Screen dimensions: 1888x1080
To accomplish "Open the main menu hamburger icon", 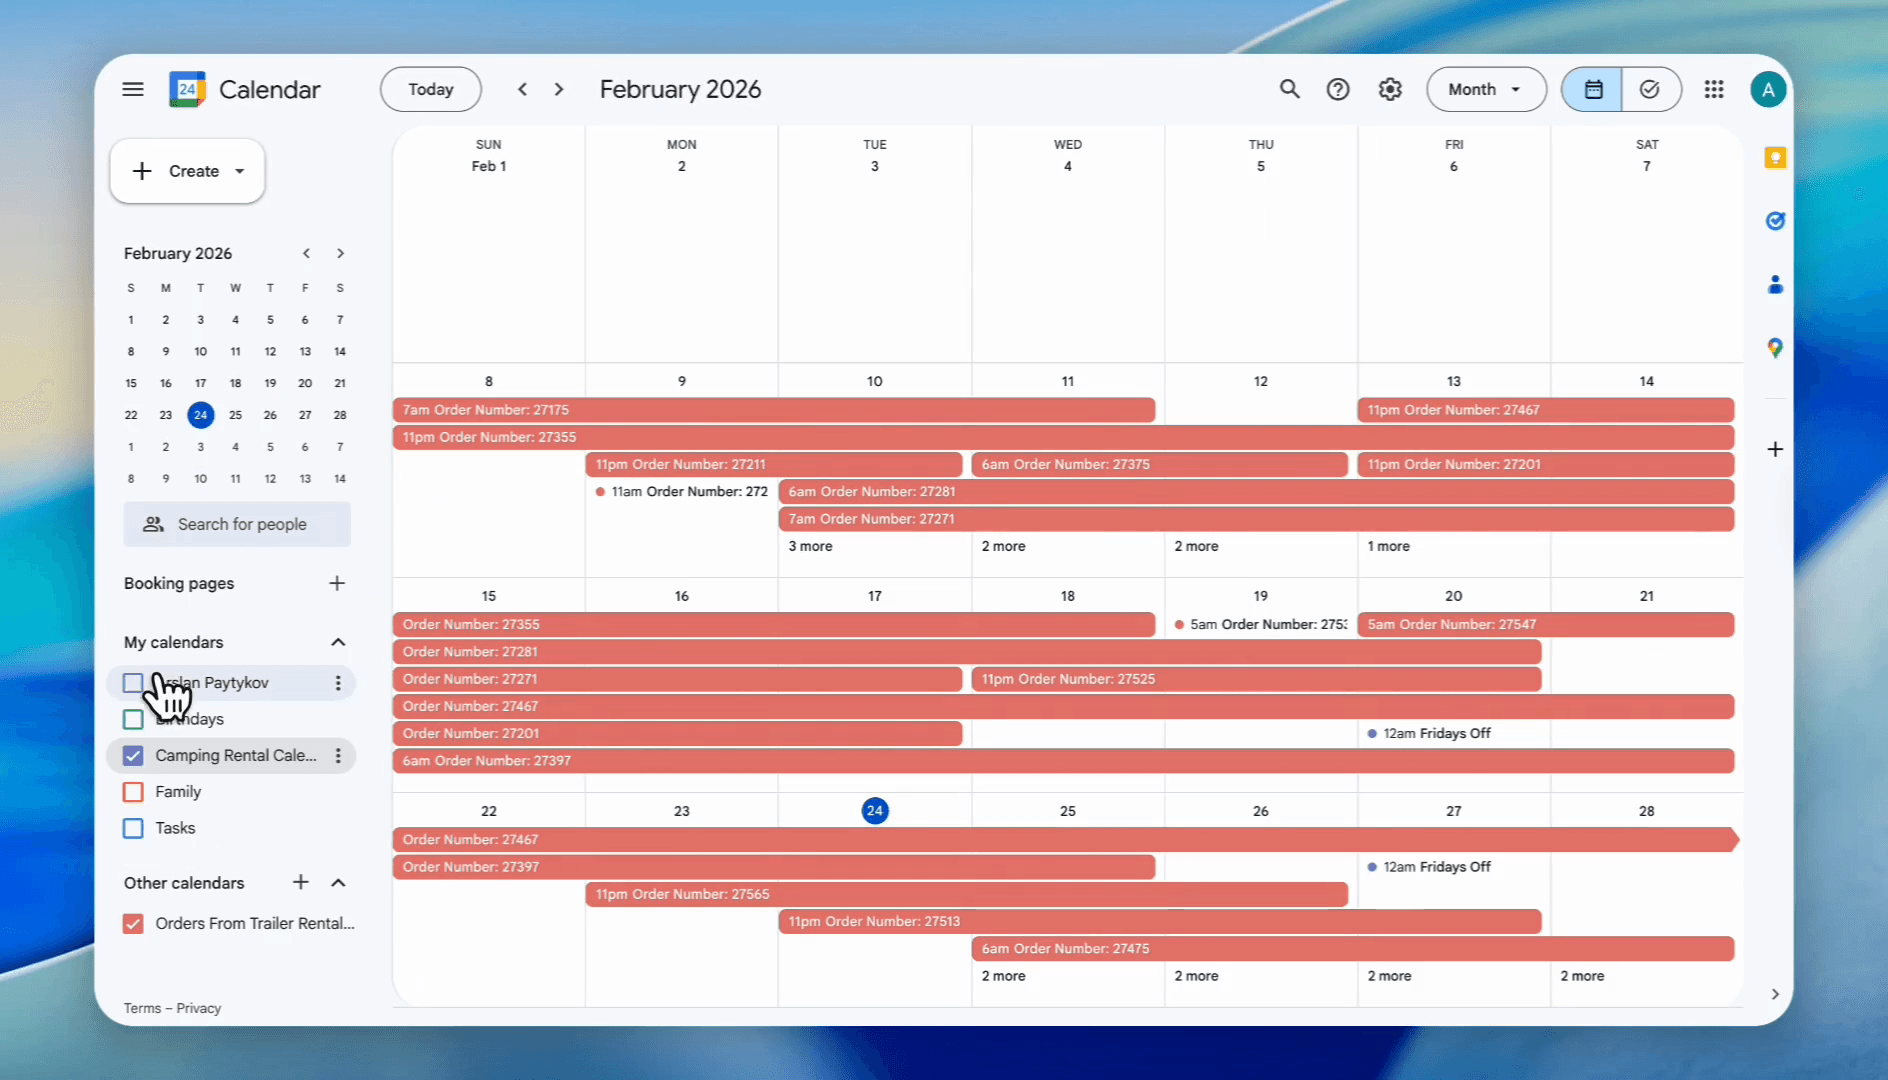I will point(133,89).
